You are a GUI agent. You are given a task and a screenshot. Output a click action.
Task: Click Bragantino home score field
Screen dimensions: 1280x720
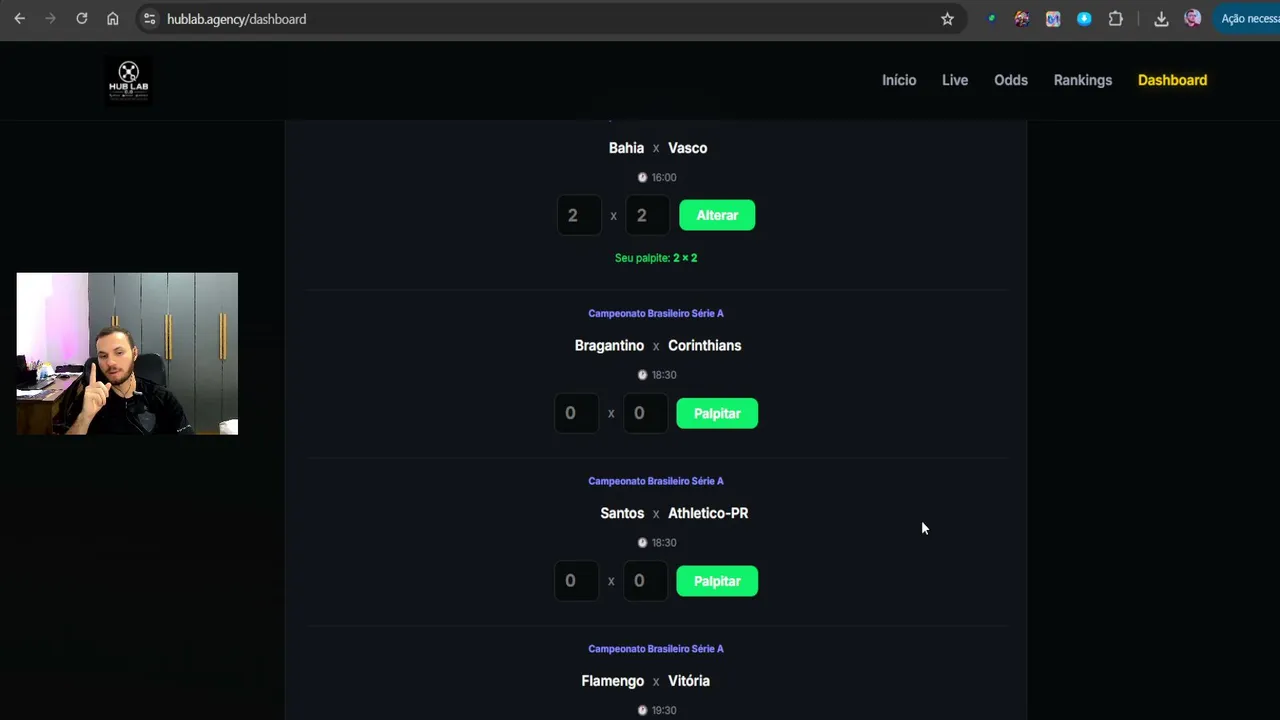[576, 413]
